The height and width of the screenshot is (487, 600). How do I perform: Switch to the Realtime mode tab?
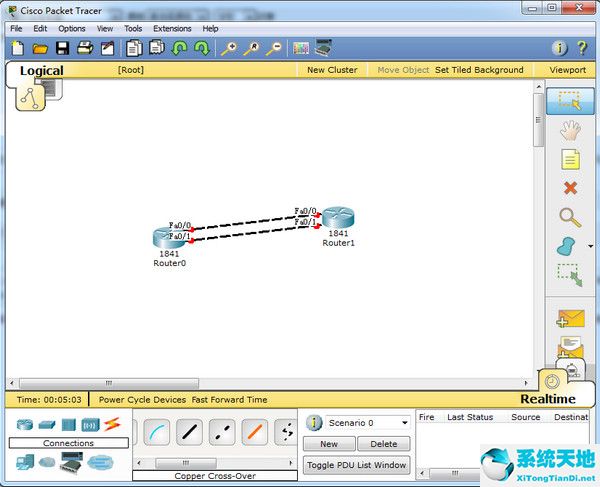click(548, 399)
